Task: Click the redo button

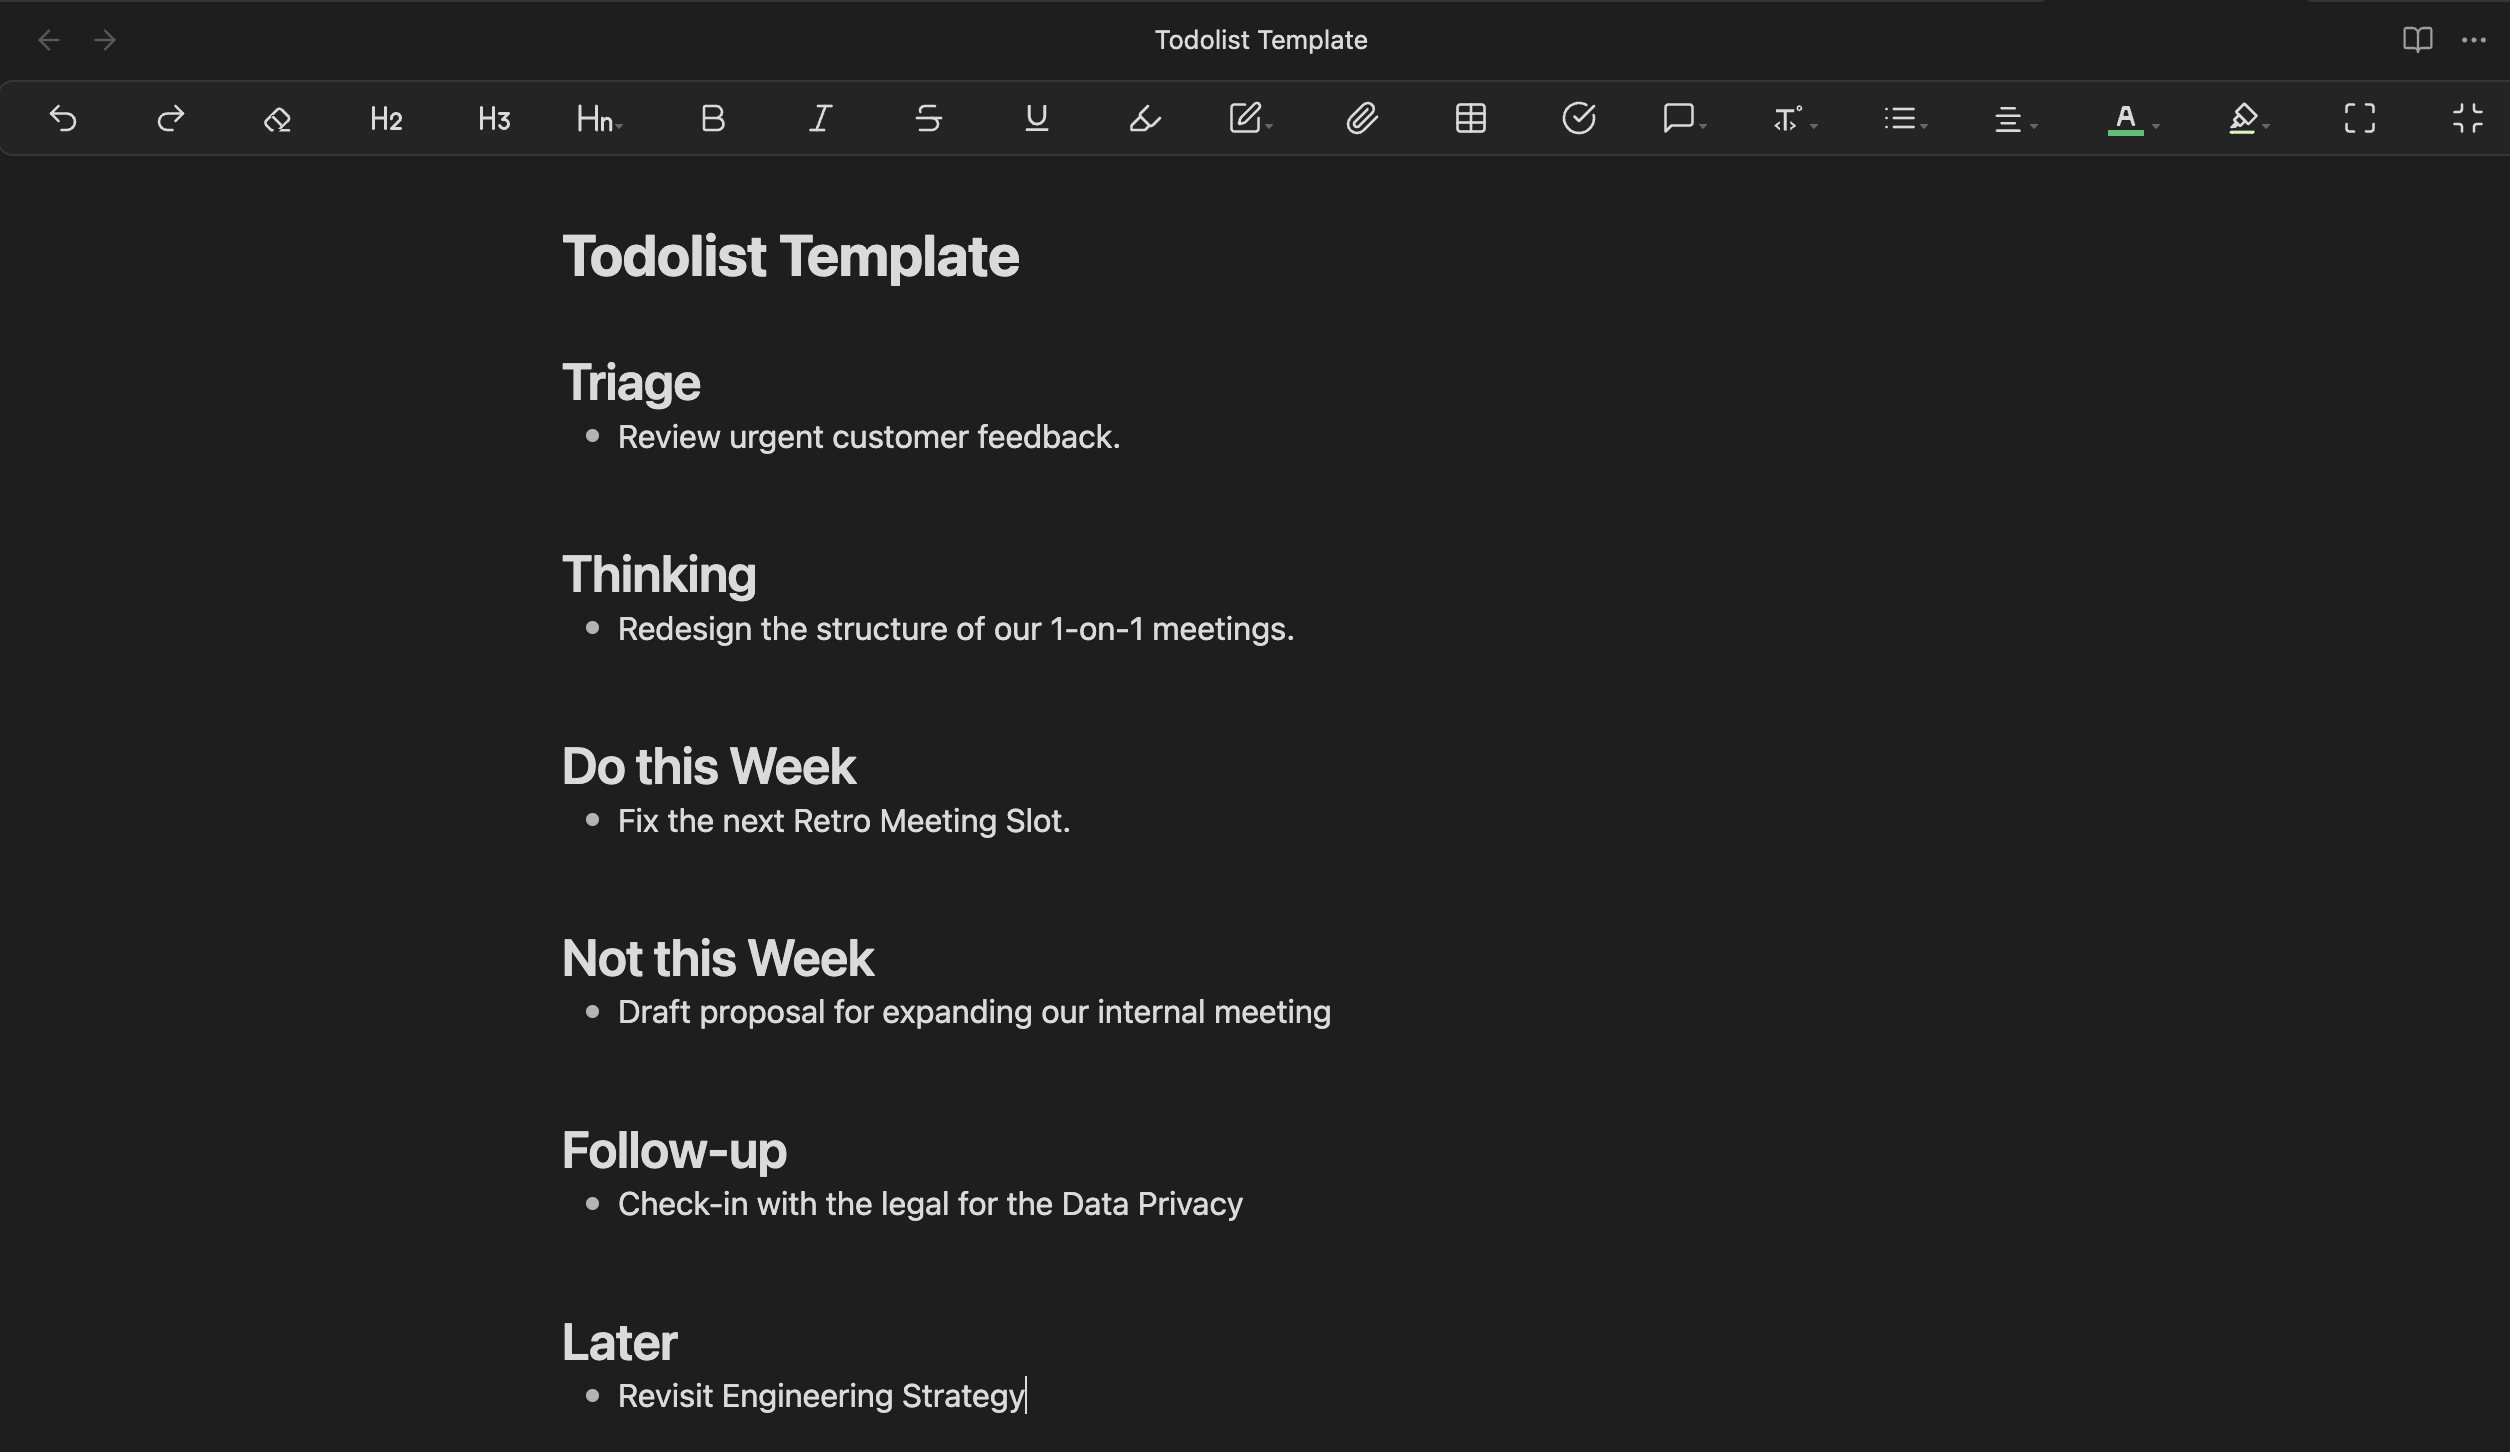Action: pos(169,118)
